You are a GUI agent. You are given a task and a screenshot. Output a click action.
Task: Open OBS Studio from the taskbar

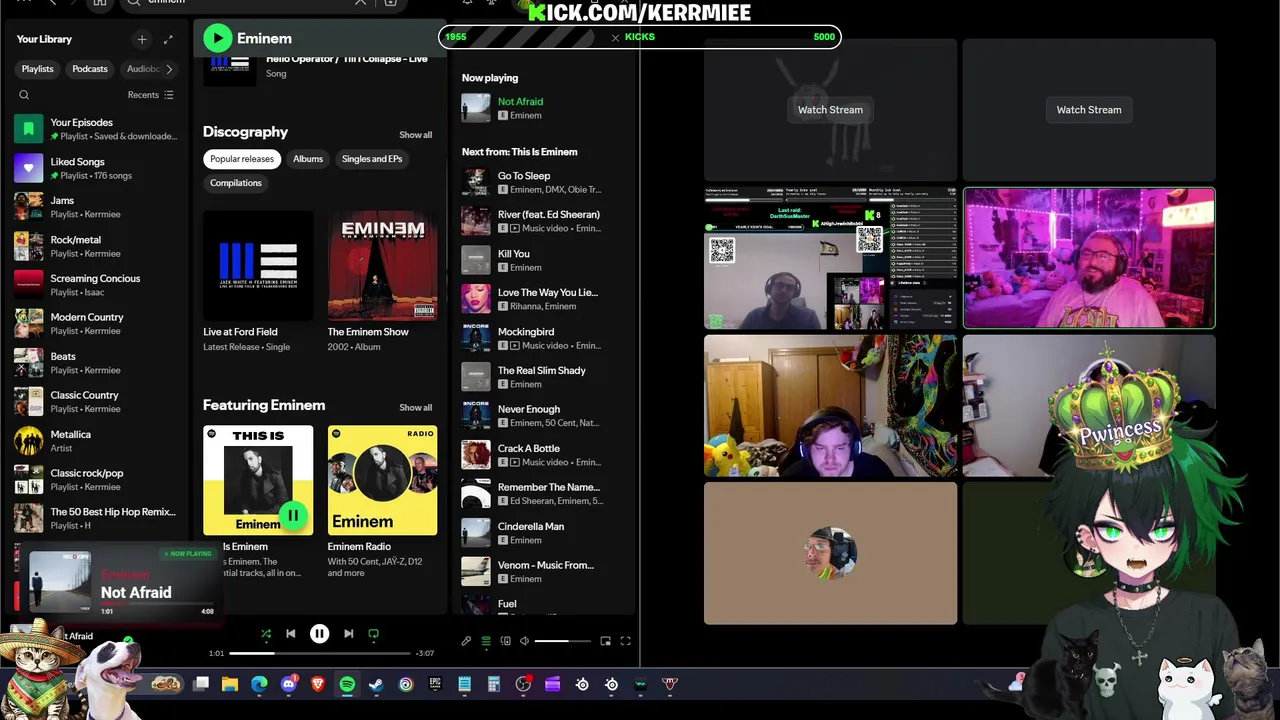(523, 684)
